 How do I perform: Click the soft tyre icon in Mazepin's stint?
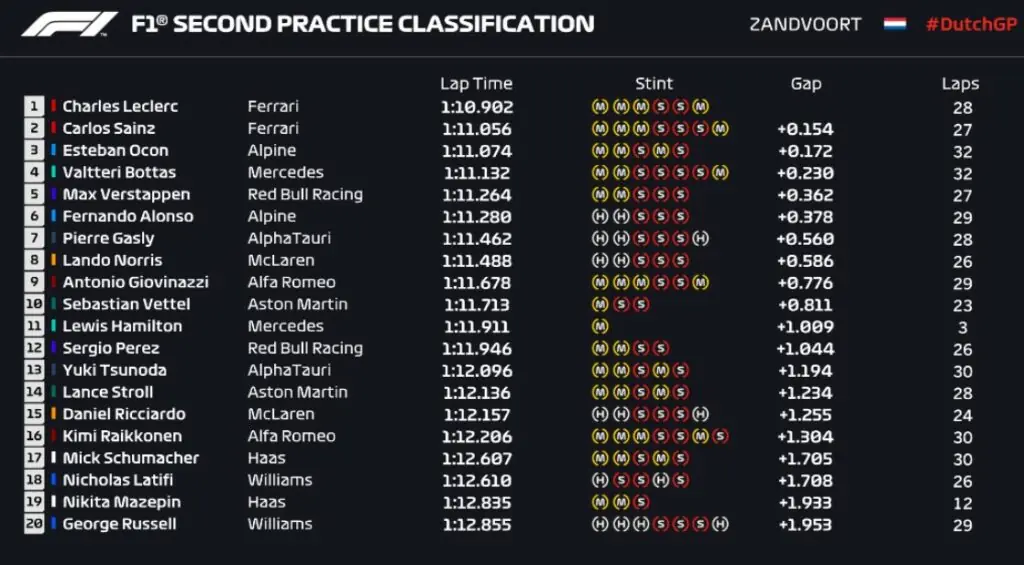point(641,502)
